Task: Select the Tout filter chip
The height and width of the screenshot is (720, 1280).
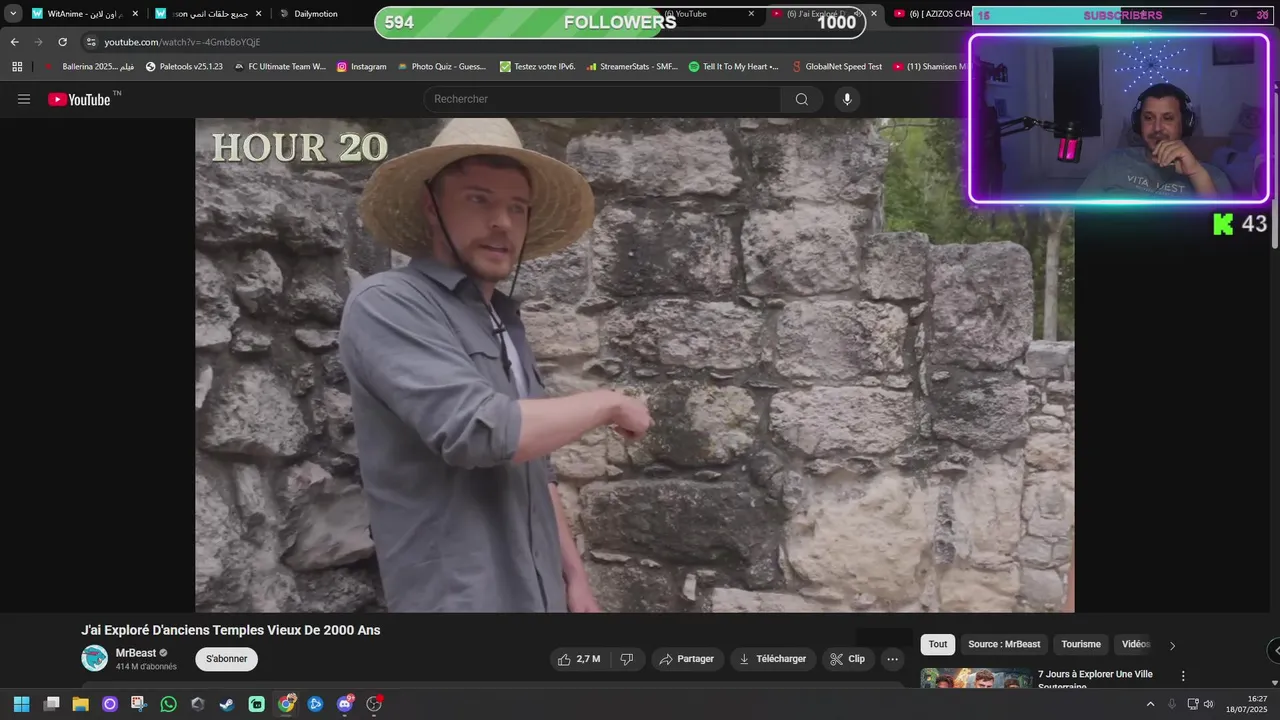Action: coord(938,644)
